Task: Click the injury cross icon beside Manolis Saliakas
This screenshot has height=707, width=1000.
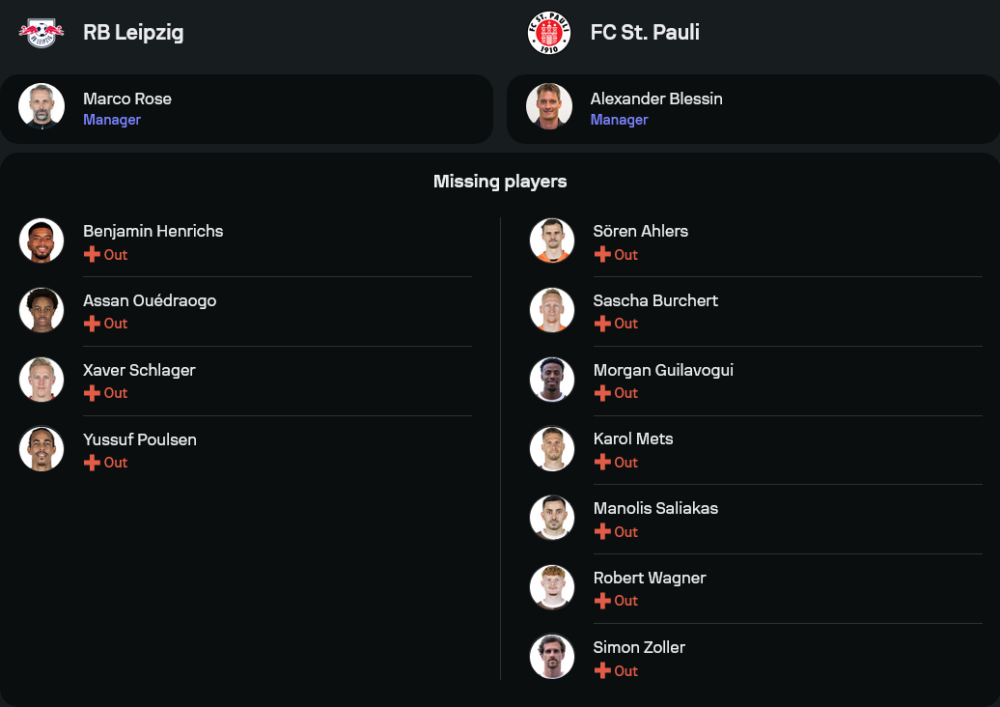Action: (602, 532)
